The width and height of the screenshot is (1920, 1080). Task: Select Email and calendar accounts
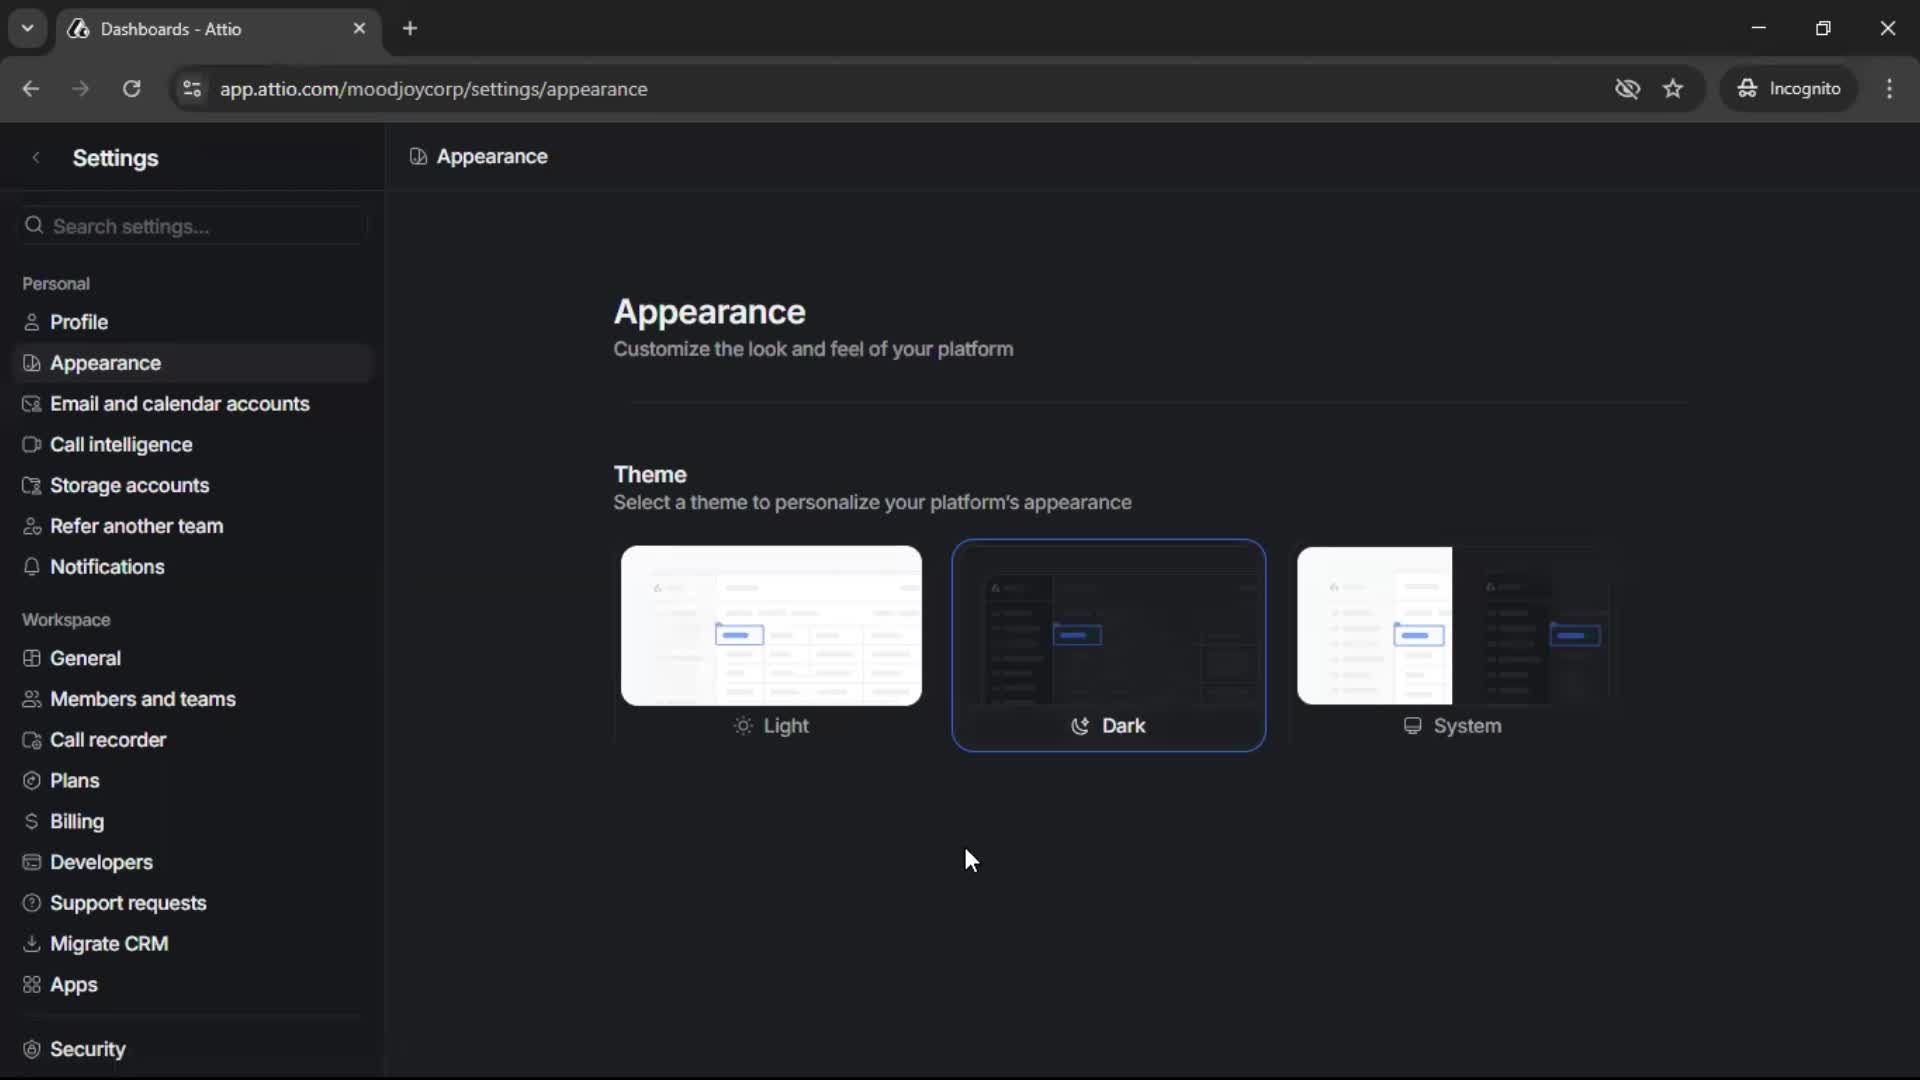(180, 404)
